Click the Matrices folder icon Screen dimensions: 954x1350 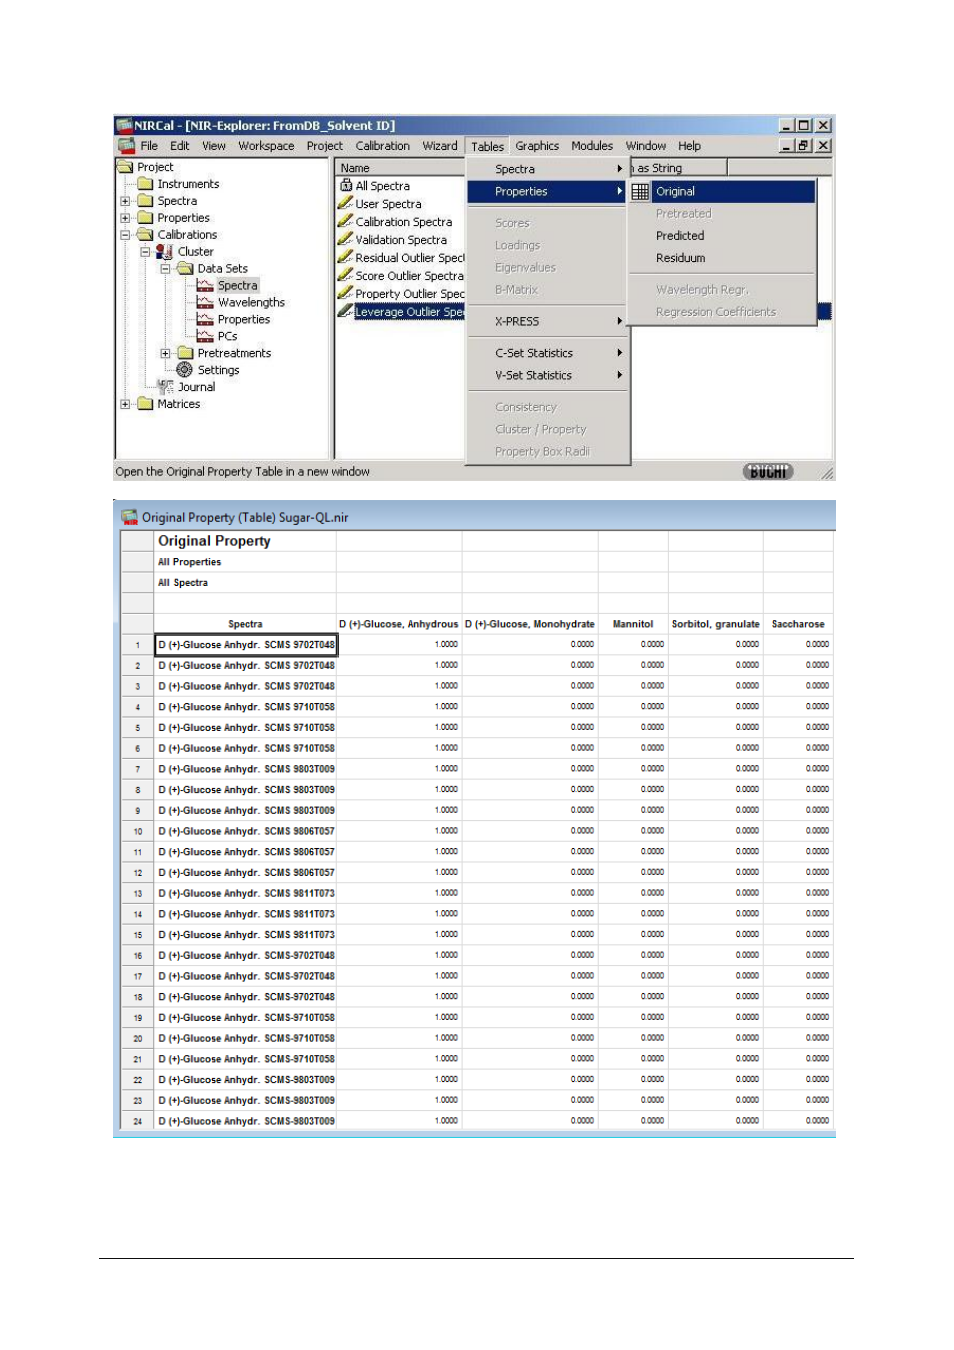(x=145, y=404)
